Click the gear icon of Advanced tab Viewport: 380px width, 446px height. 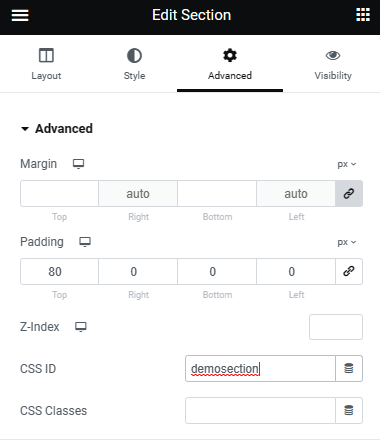(x=230, y=55)
